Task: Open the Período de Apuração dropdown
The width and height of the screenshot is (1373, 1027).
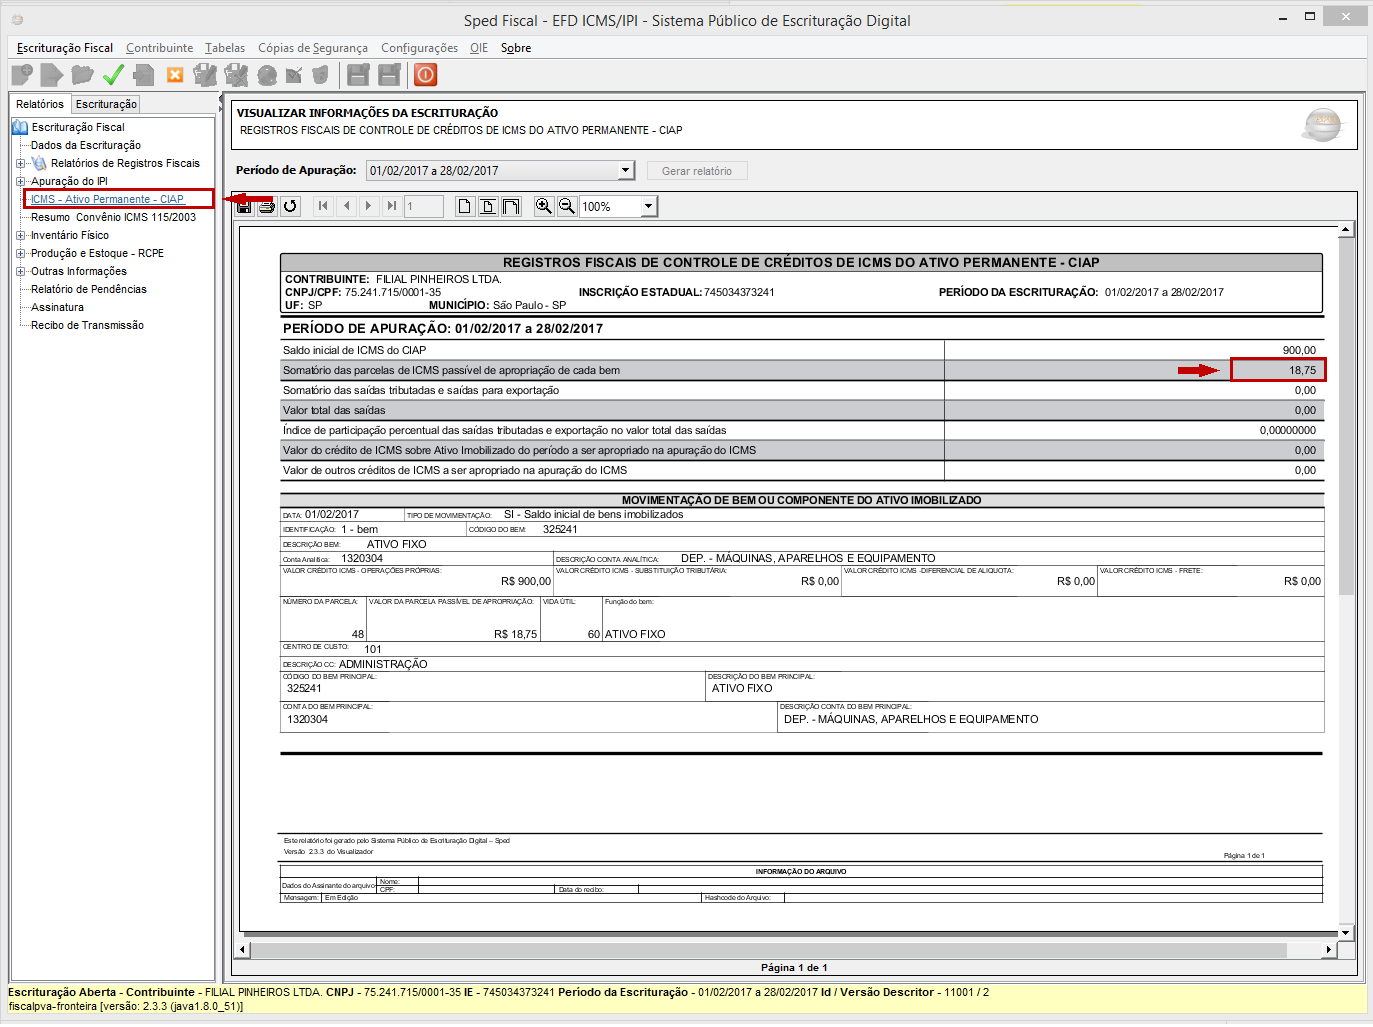Action: [x=626, y=170]
